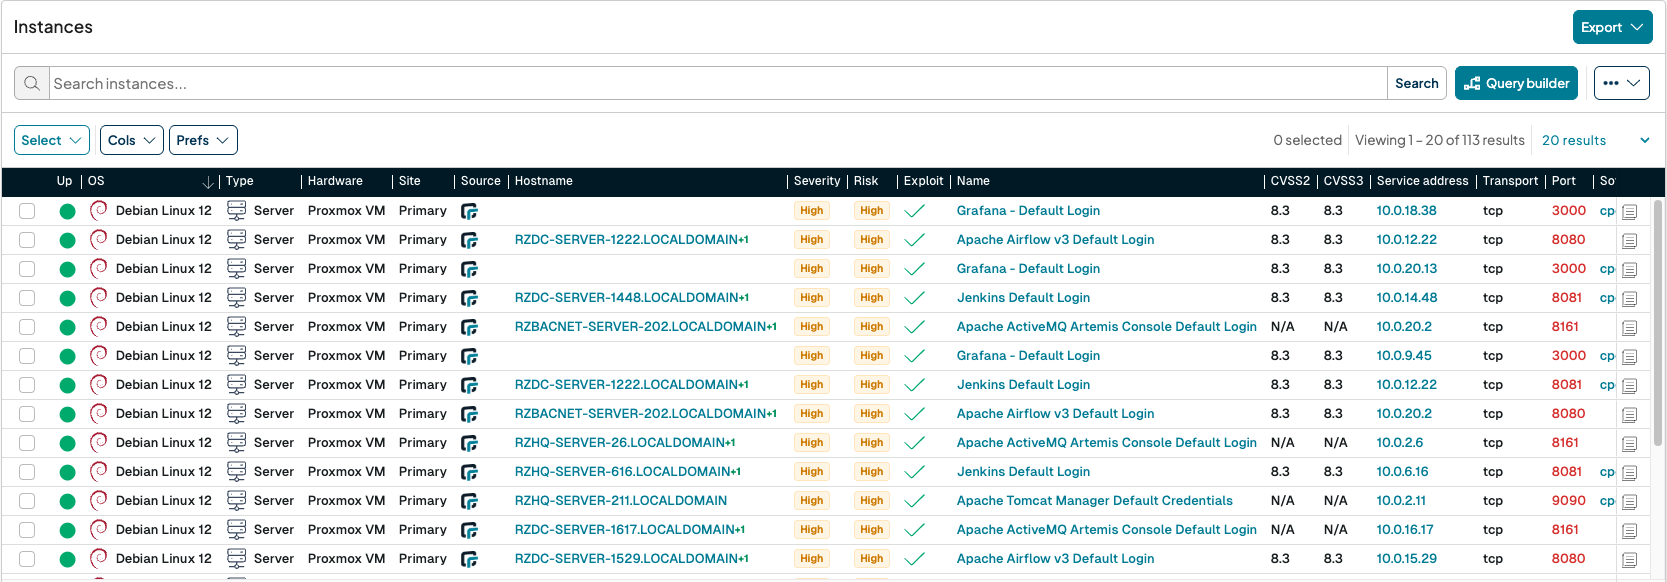
Task: Open the Apache Tomcat Manager Default Credentials link
Action: [1094, 501]
